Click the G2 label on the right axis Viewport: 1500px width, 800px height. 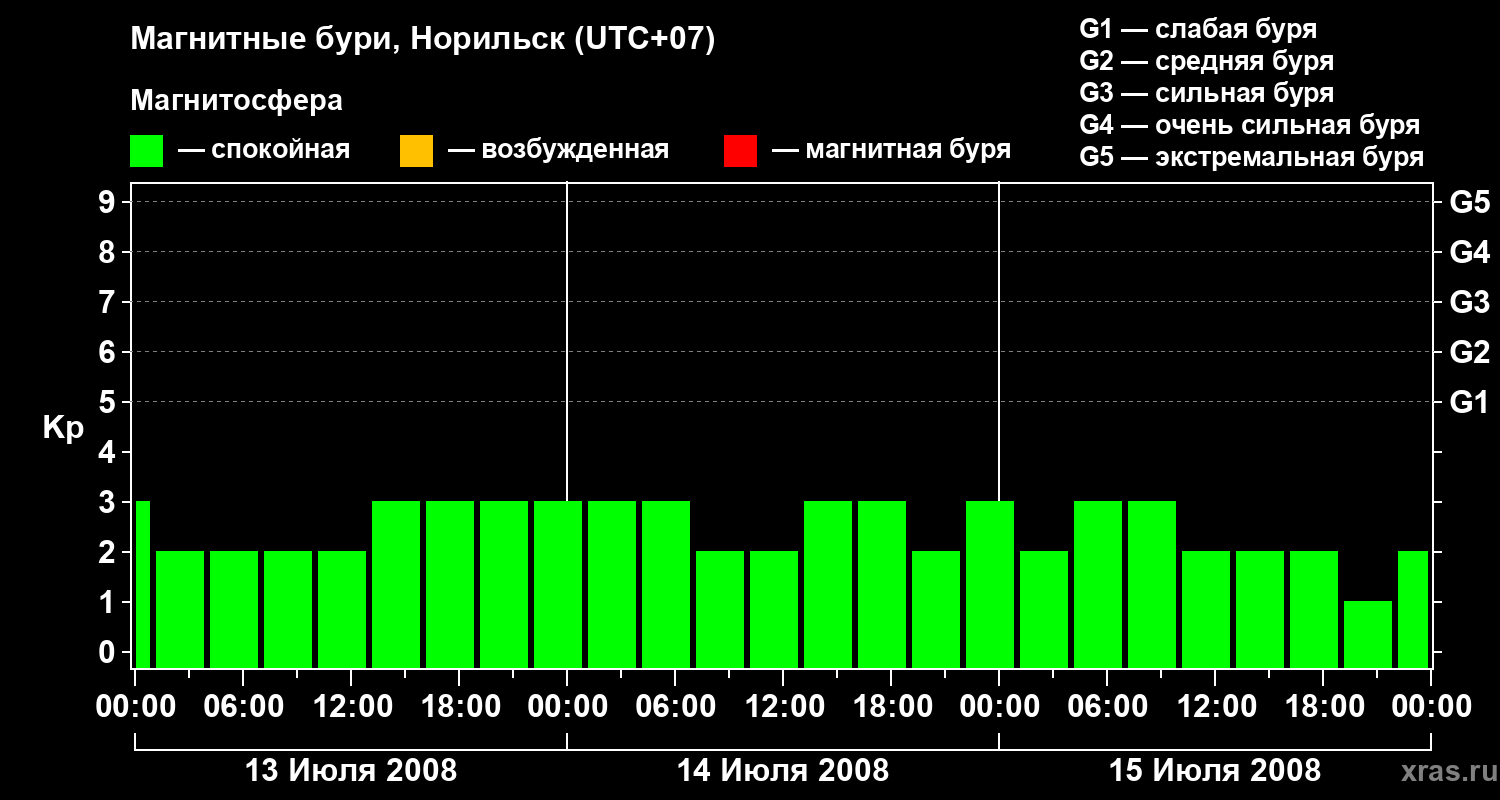click(x=1470, y=352)
